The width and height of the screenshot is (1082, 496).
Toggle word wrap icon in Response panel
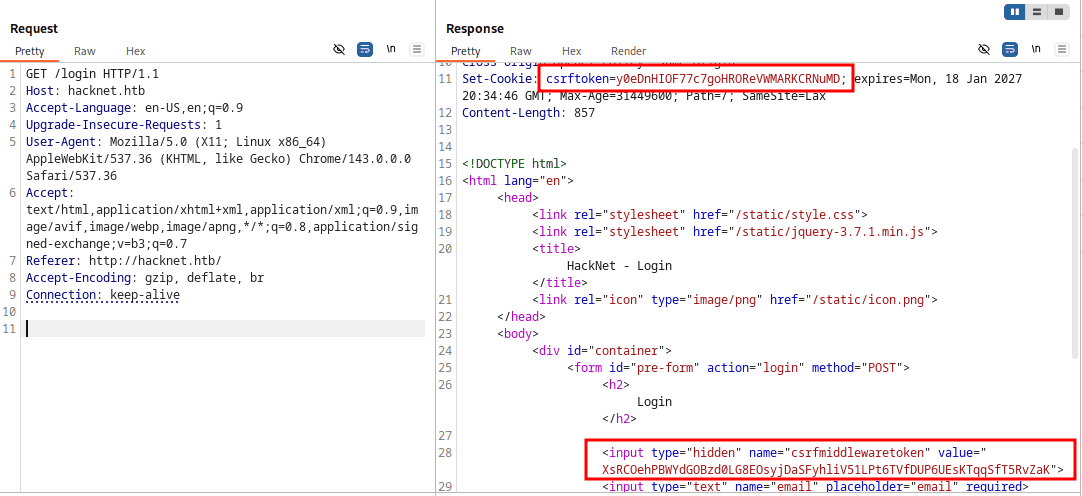click(x=1010, y=49)
